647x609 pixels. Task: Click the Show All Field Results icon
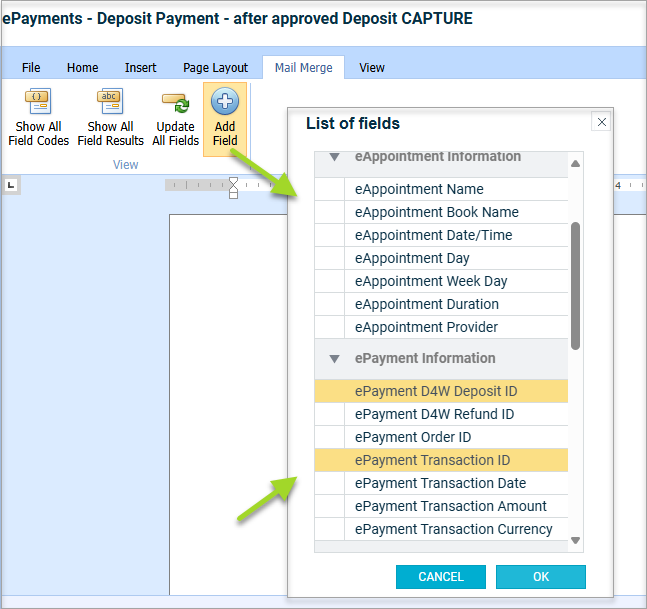110,102
